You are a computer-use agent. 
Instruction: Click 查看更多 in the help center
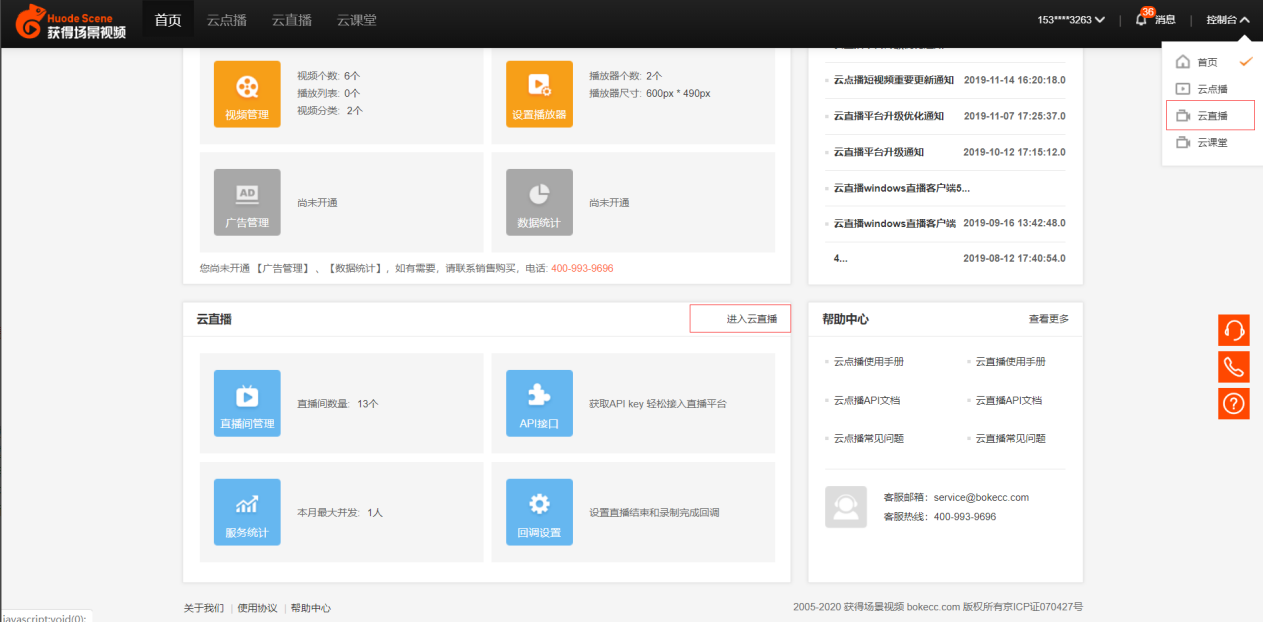click(x=1048, y=319)
